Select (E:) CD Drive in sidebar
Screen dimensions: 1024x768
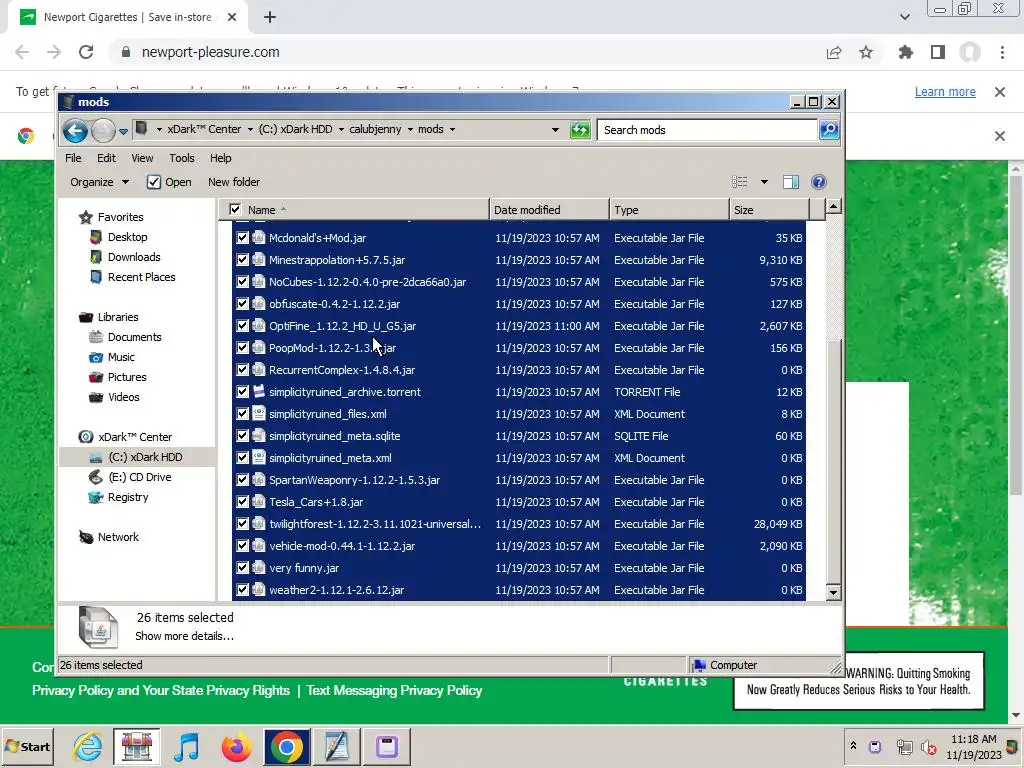[x=140, y=477]
